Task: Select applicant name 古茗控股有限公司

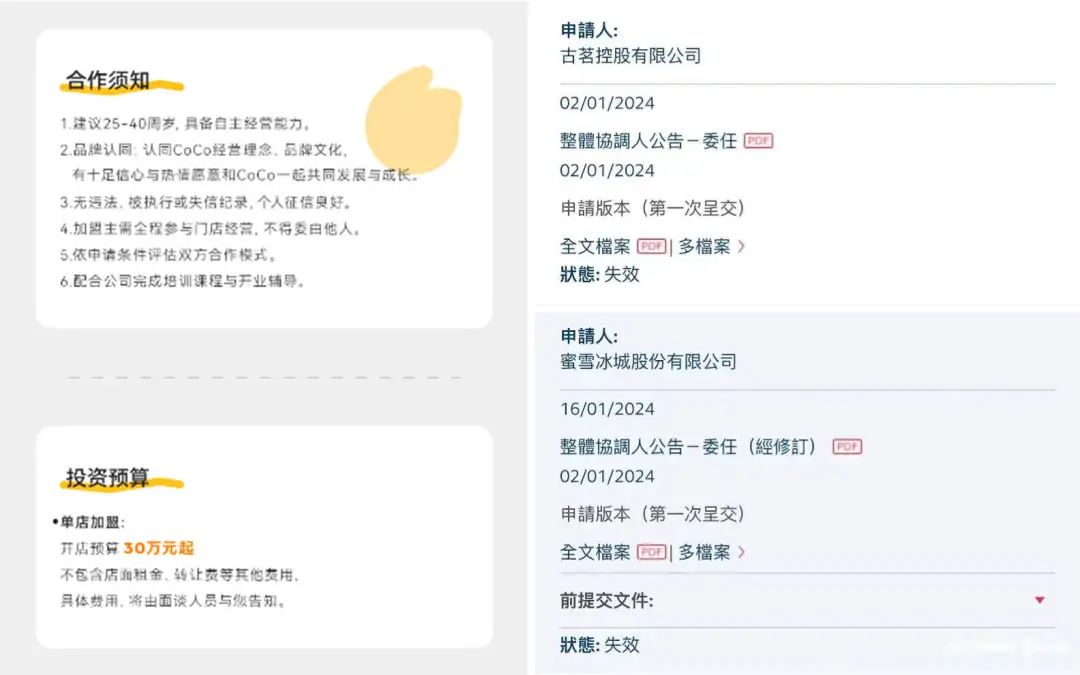Action: (630, 56)
